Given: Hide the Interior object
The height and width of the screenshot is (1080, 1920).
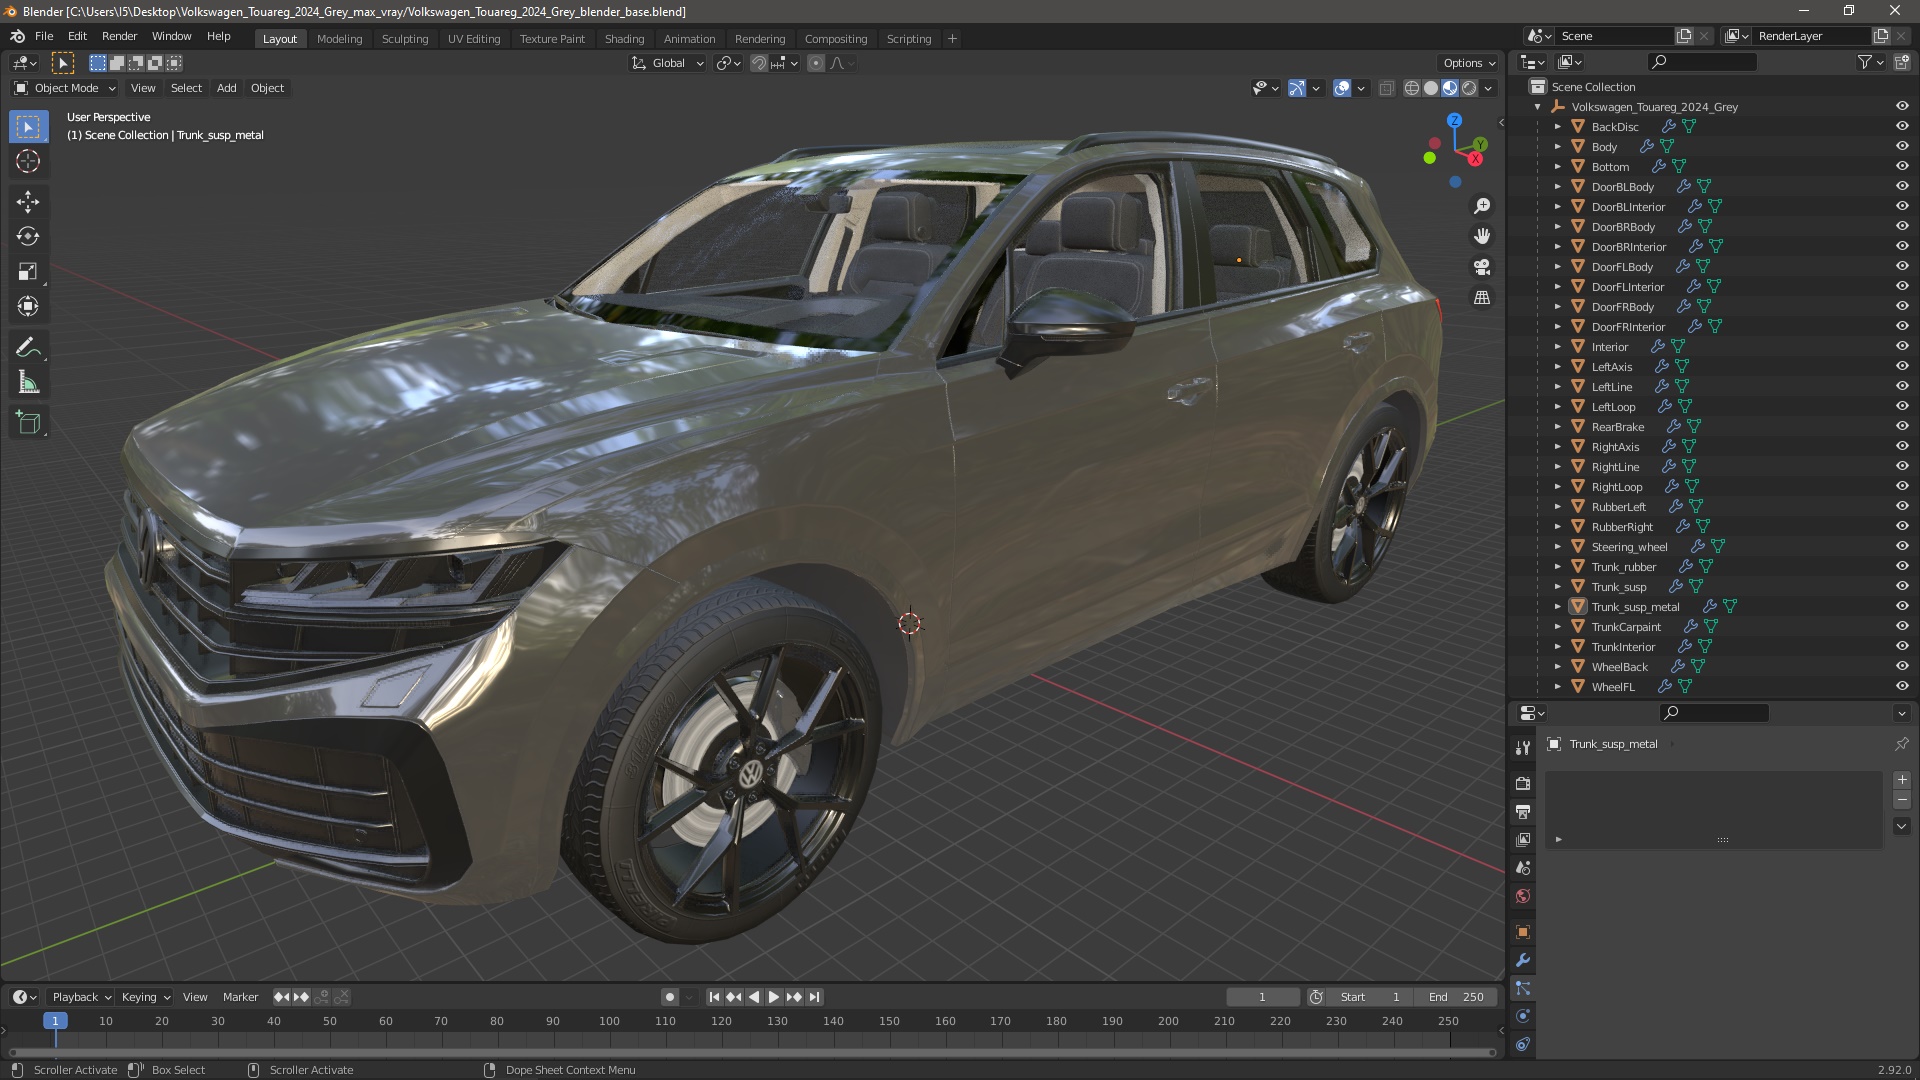Looking at the screenshot, I should pos(1902,347).
